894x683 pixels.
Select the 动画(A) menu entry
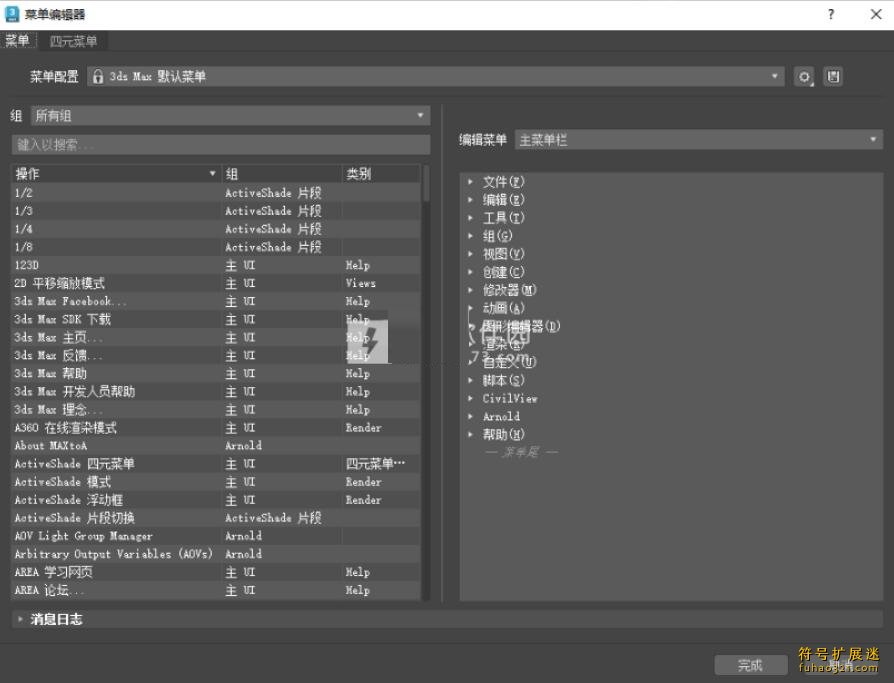tap(503, 308)
